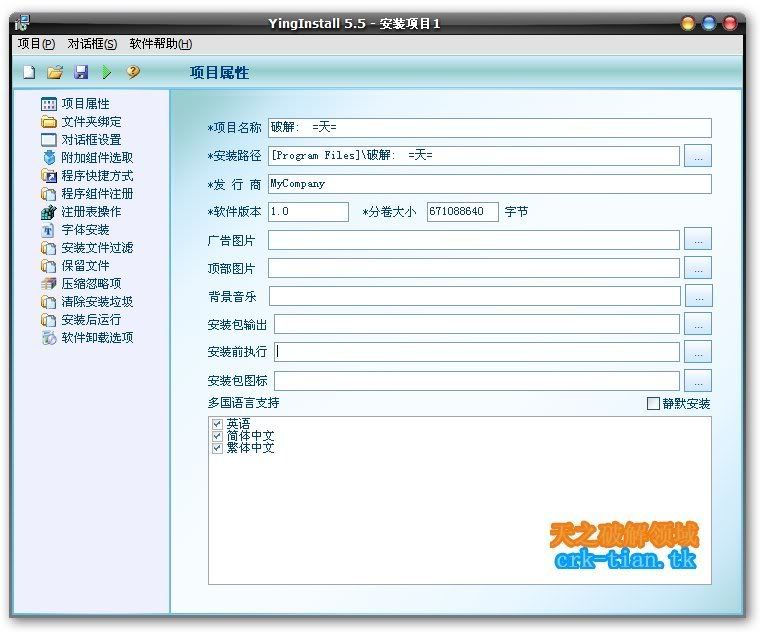Enable the 静默安装 checkbox
Image resolution: width=760 pixels, height=632 pixels.
pos(654,404)
